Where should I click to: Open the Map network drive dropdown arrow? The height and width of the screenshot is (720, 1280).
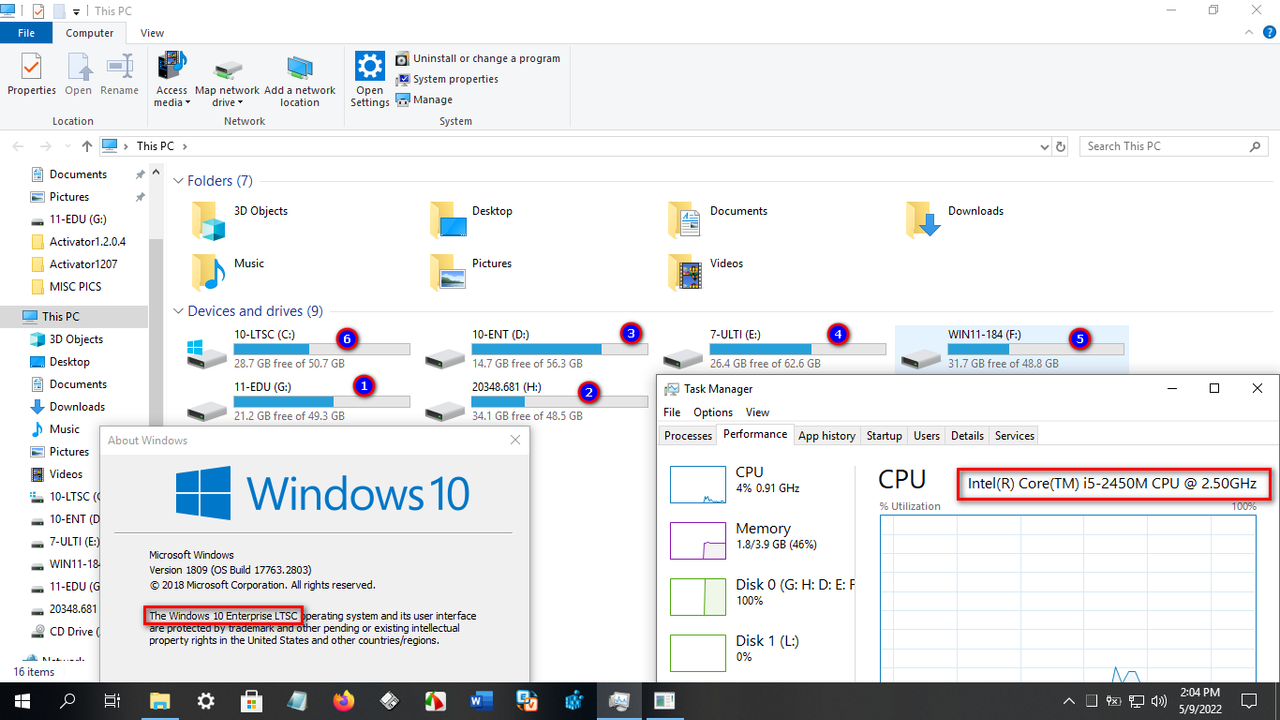point(240,103)
